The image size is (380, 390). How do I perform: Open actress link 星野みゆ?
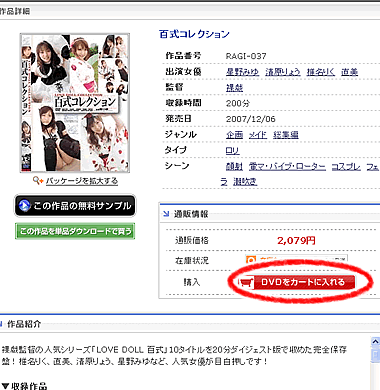click(242, 72)
